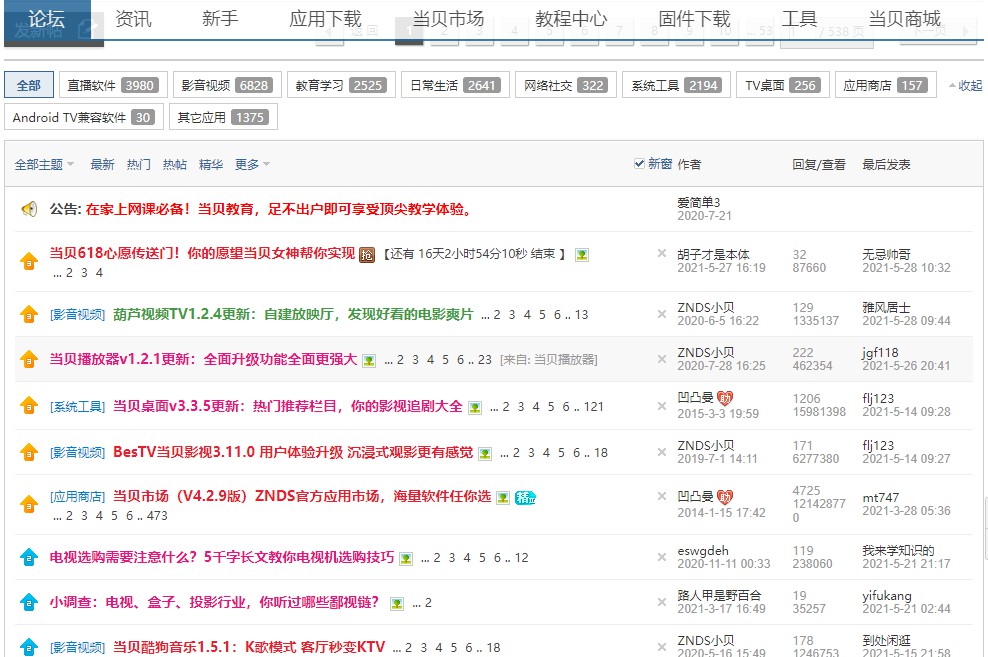Viewport: 988px width, 657px height.
Task: Click the X icon on the 葫芦视频TV row
Action: [x=662, y=314]
